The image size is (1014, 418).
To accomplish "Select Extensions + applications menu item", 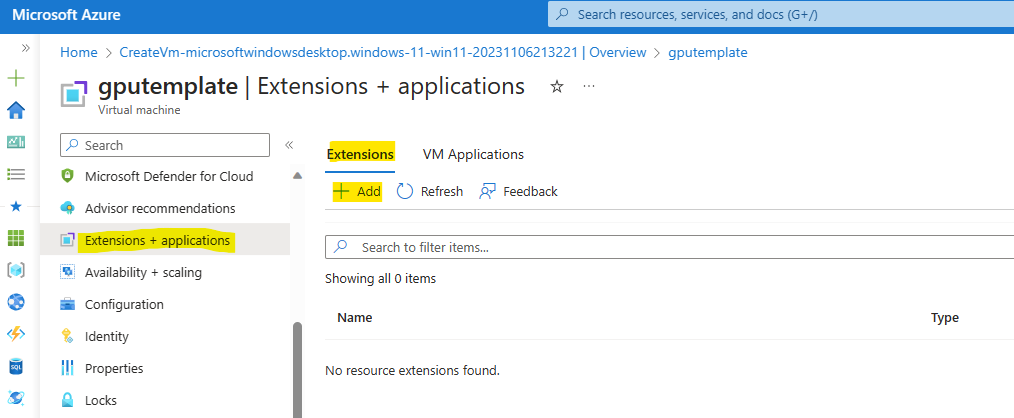I will tap(165, 241).
